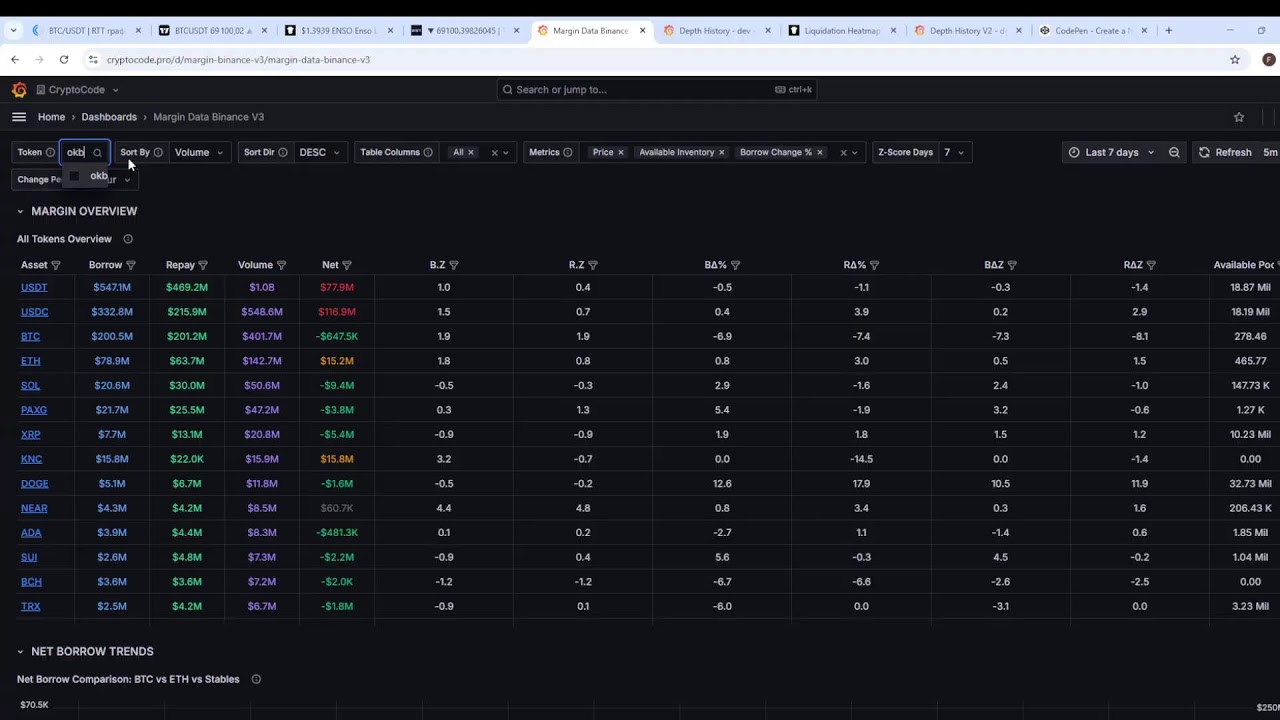Open the Grafana home logo
1280x720 pixels.
tap(19, 90)
